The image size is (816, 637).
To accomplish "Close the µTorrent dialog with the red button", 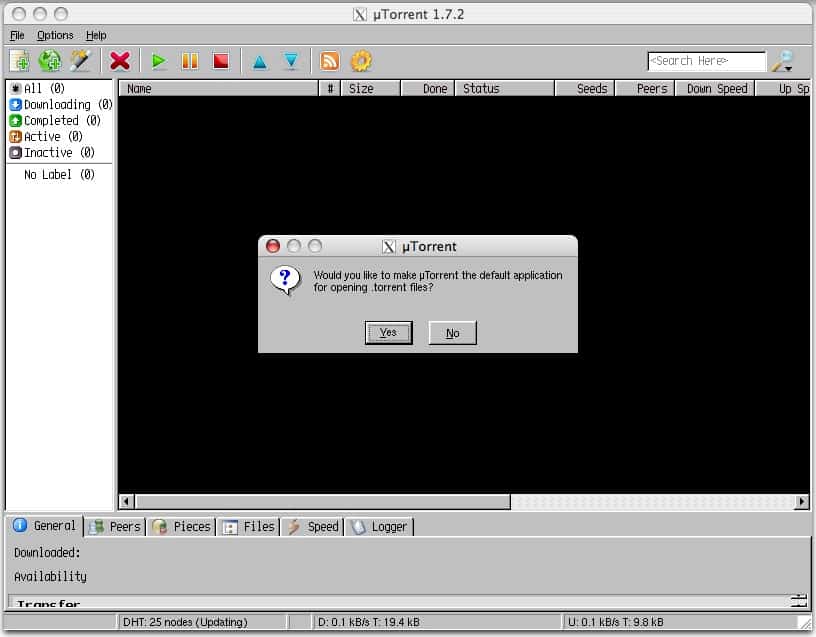I will [273, 246].
